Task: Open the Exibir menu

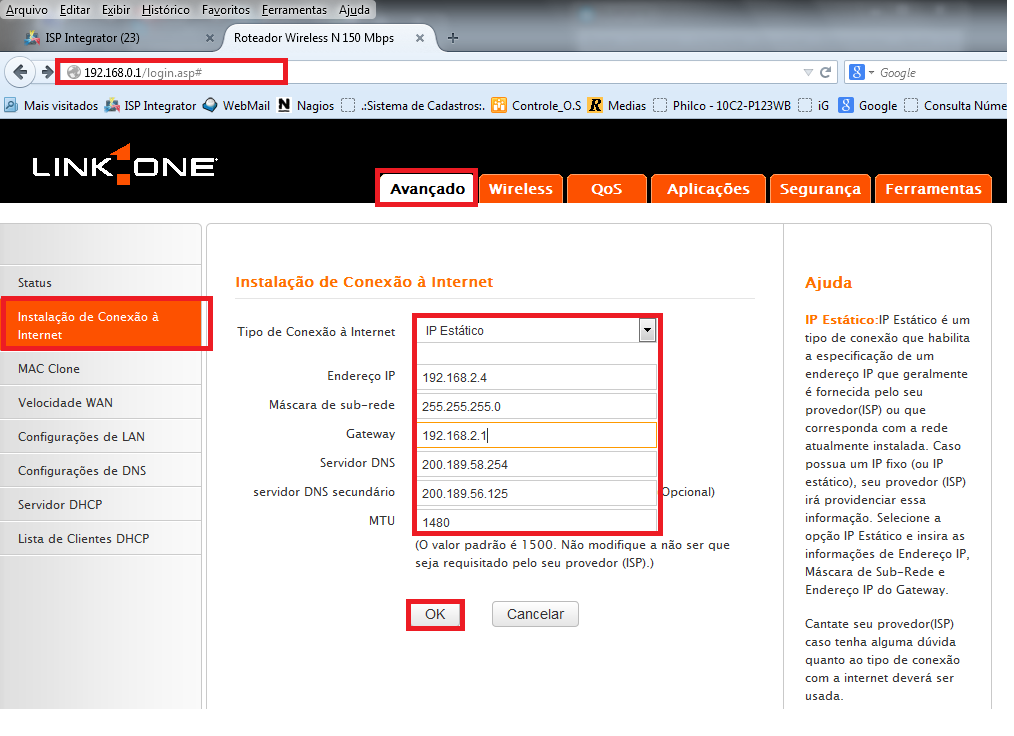Action: (116, 10)
